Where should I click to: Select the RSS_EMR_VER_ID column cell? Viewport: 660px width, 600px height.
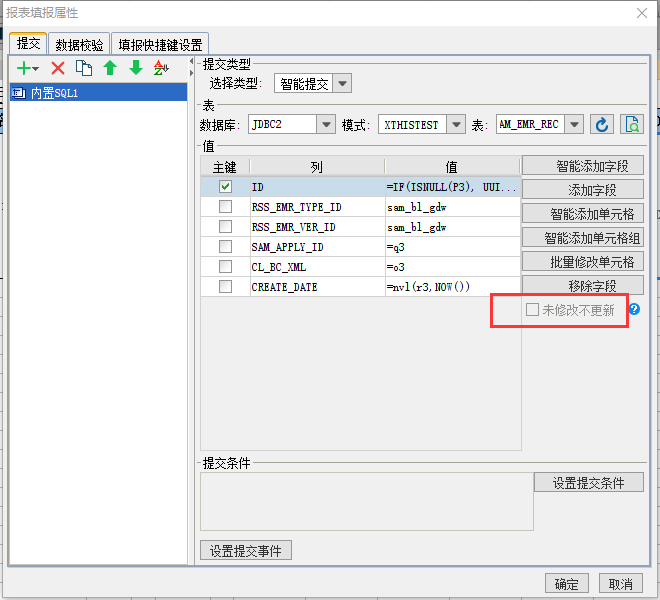point(318,227)
